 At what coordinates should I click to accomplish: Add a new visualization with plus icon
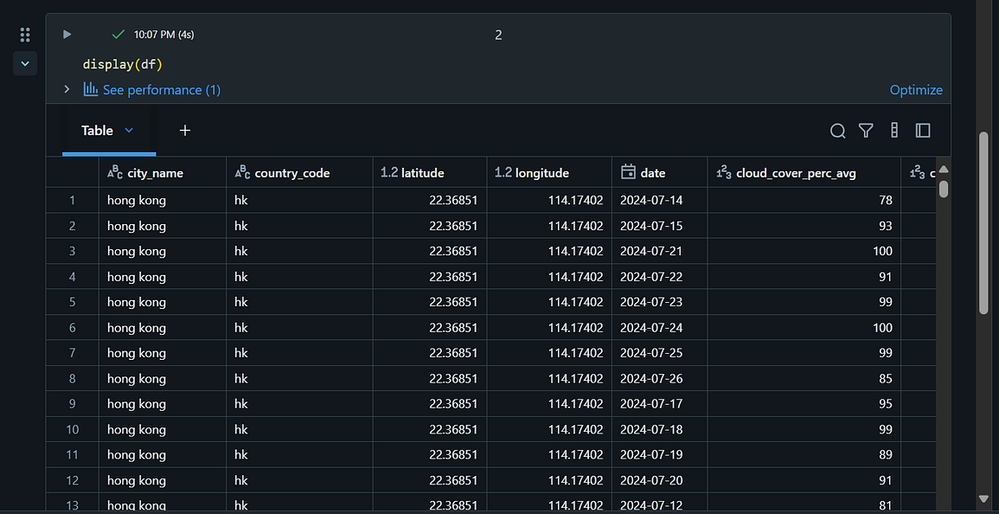click(185, 130)
